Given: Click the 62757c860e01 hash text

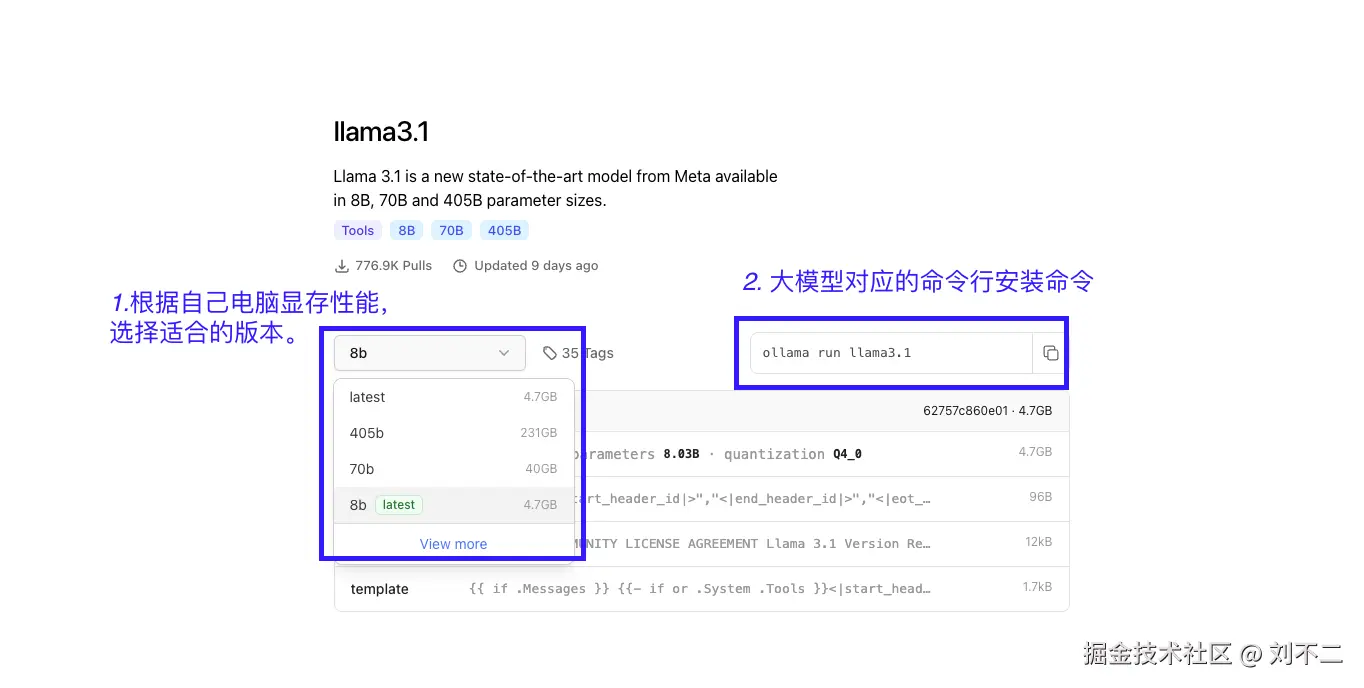Looking at the screenshot, I should coord(965,411).
